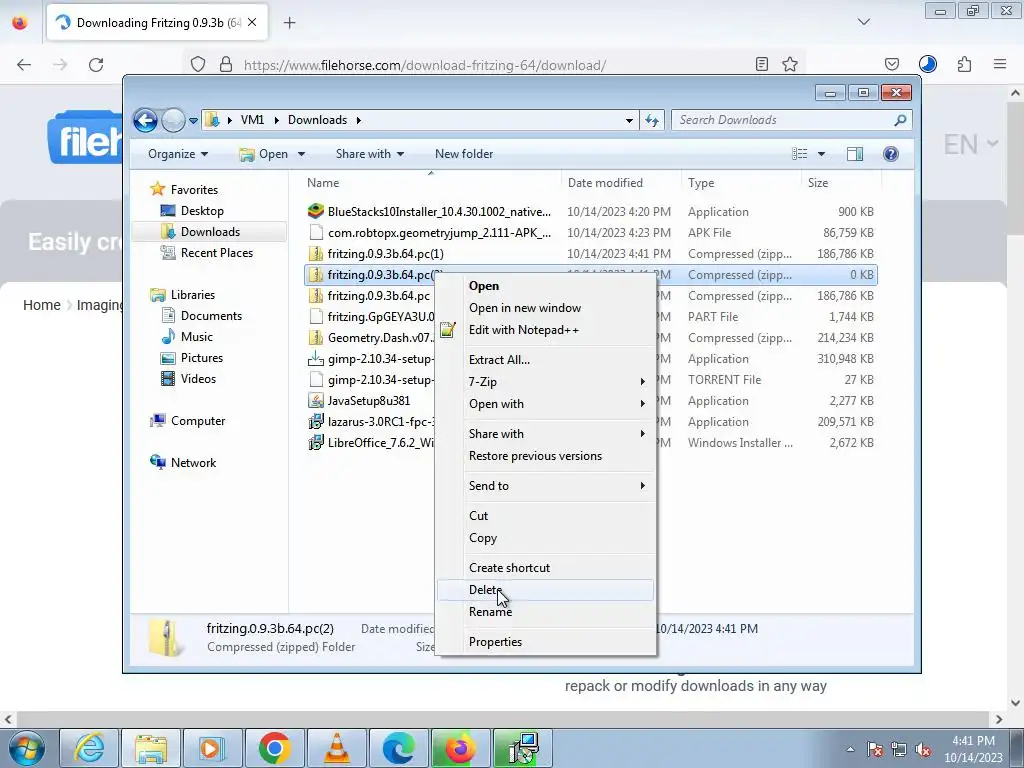The height and width of the screenshot is (768, 1024).
Task: Toggle the preview pane button in Explorer
Action: [855, 154]
